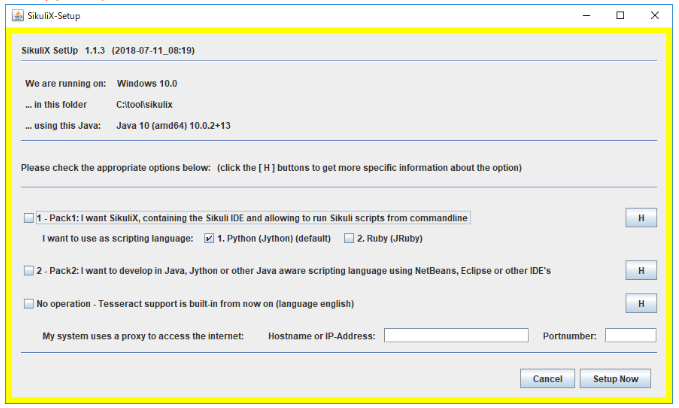The width and height of the screenshot is (679, 408).
Task: Open the H help button for Pack1
Action: pos(640,218)
